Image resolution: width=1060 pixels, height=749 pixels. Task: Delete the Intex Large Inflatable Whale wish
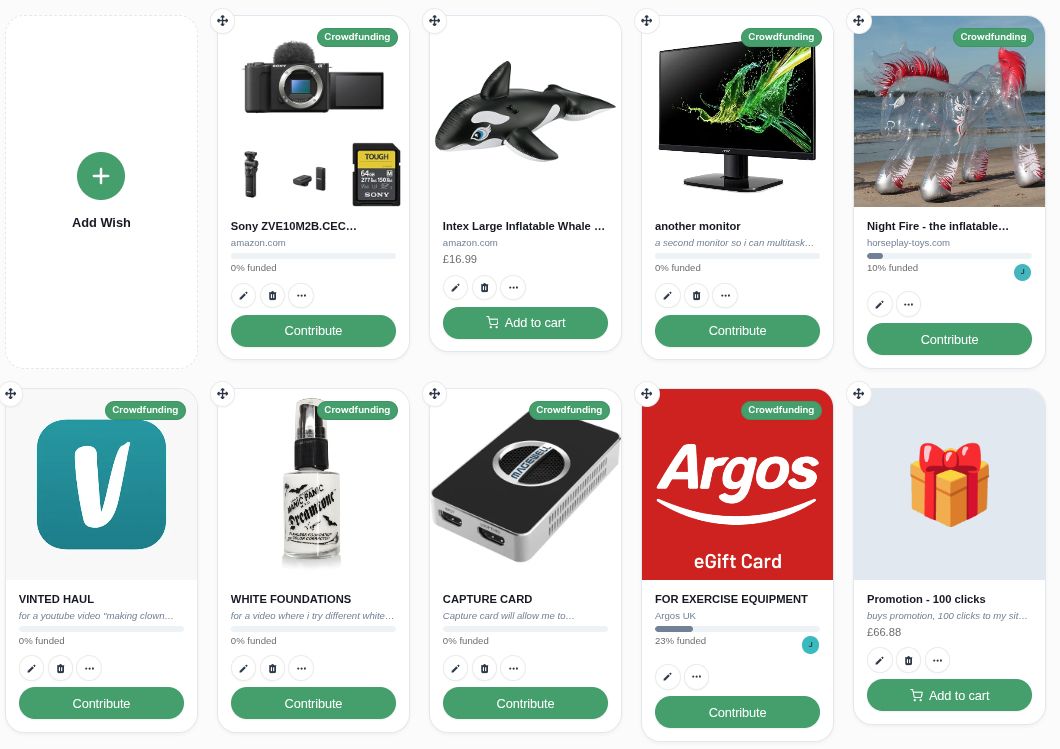(x=485, y=287)
